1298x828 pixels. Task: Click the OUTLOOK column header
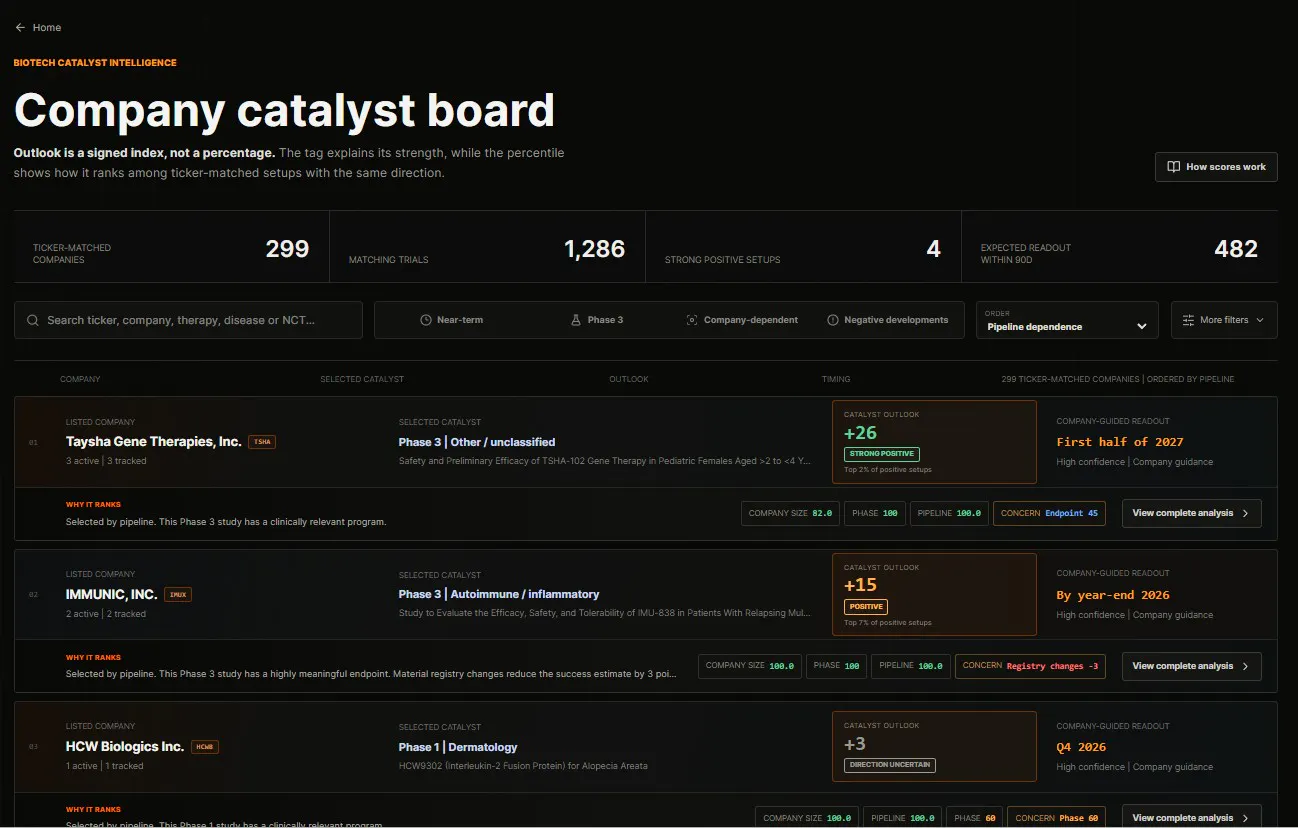(629, 379)
